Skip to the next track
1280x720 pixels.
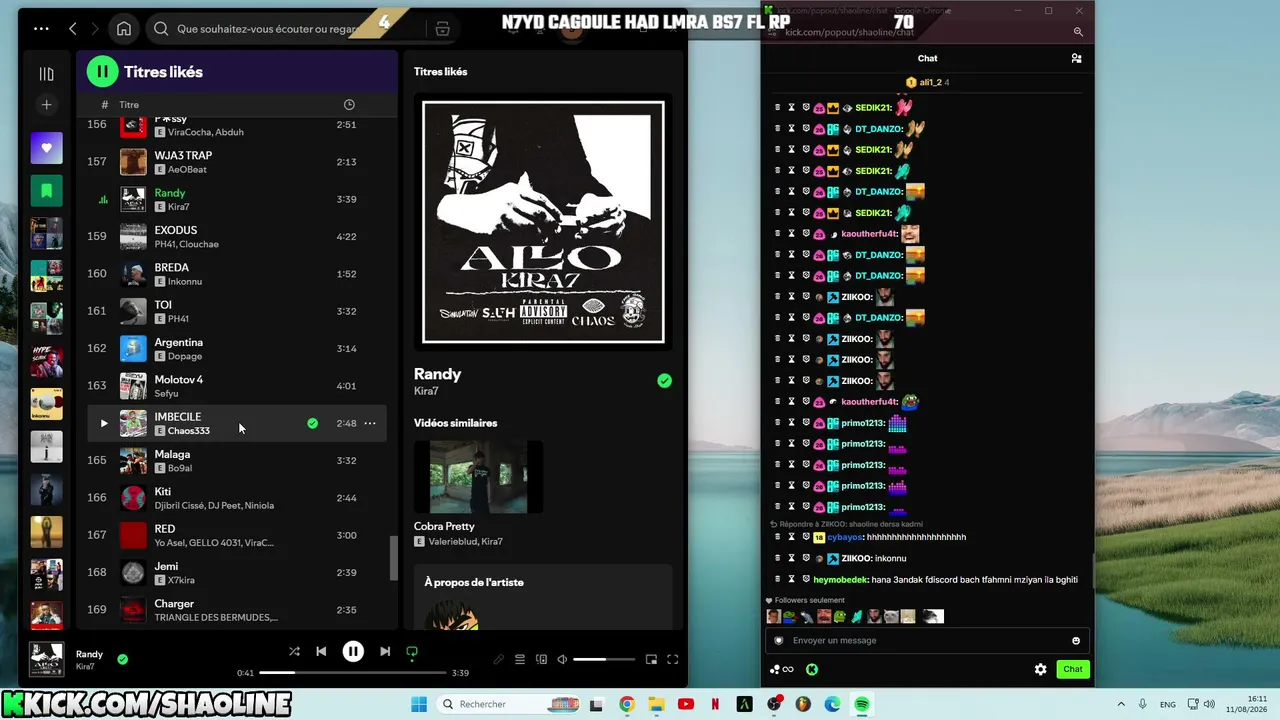[385, 652]
